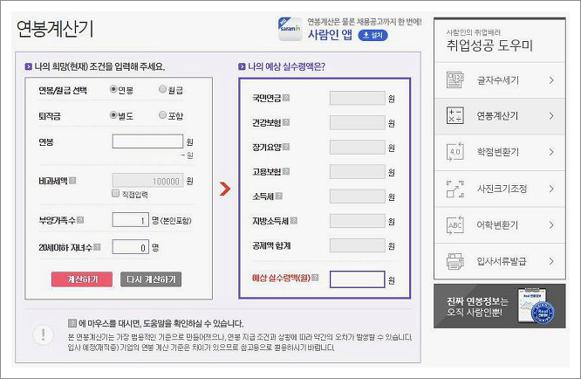The image size is (581, 379).
Task: Click the 국민연금 result field
Action: pyautogui.click(x=357, y=99)
